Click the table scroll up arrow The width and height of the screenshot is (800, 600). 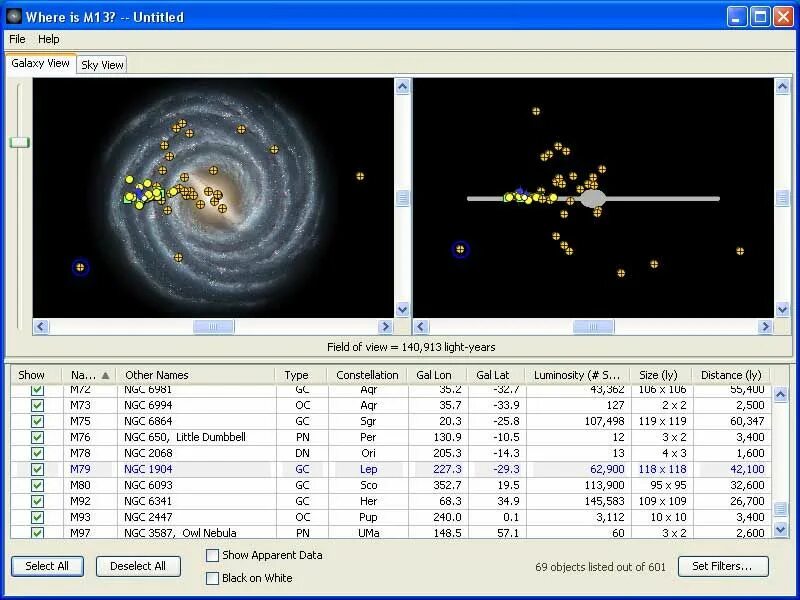click(781, 394)
